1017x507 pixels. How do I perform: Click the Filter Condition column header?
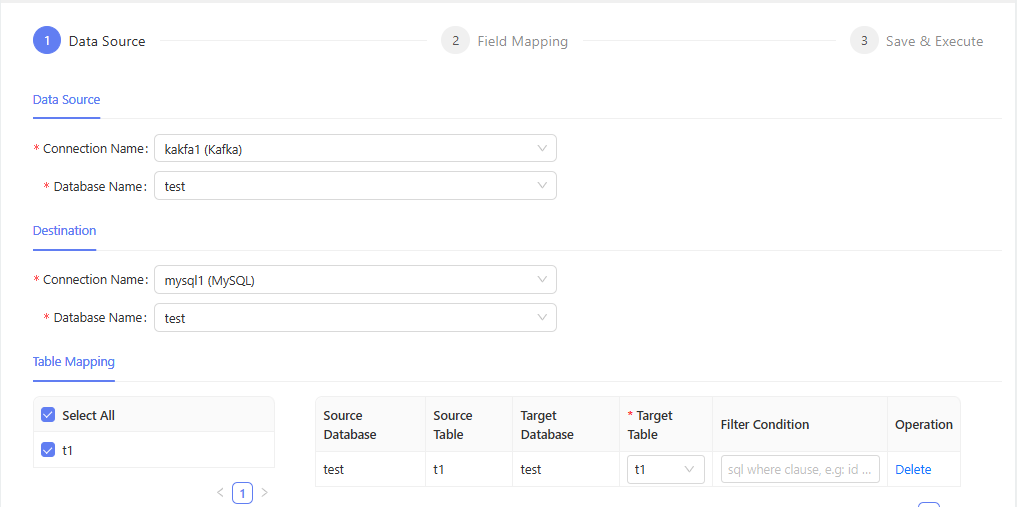765,425
